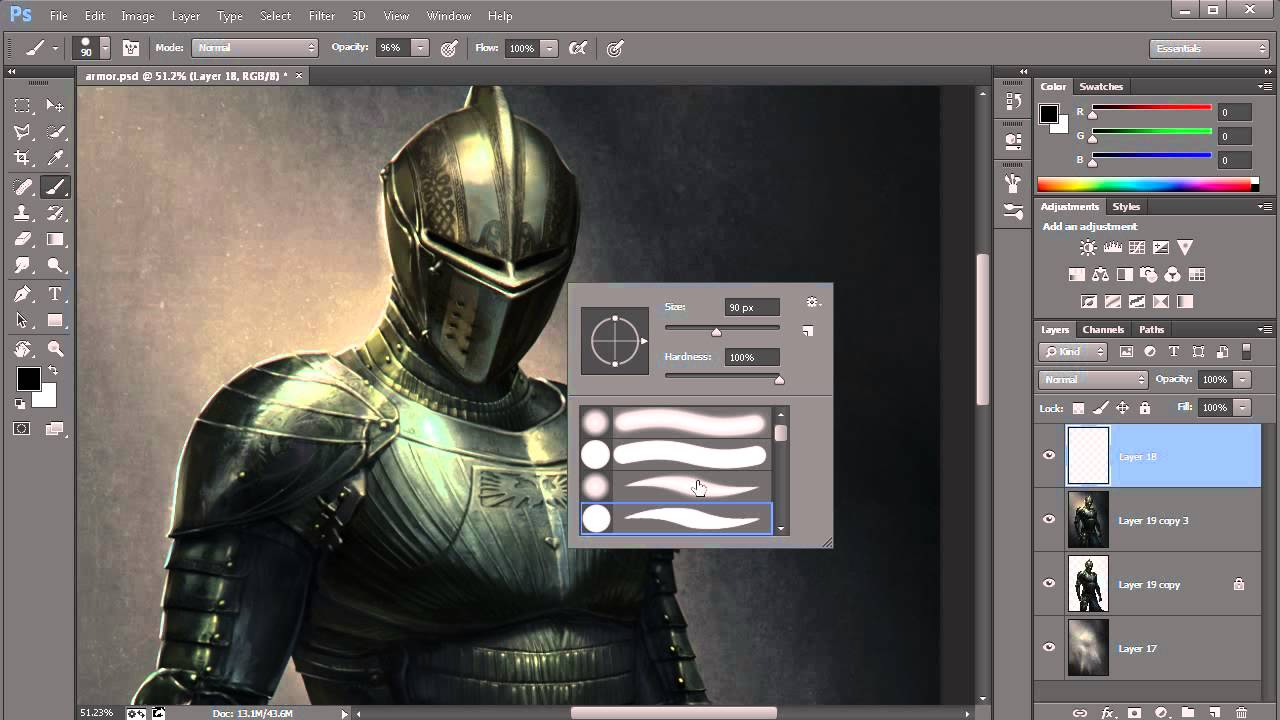Viewport: 1280px width, 720px height.
Task: Open layer Fill dropdown arrow
Action: coord(1242,408)
